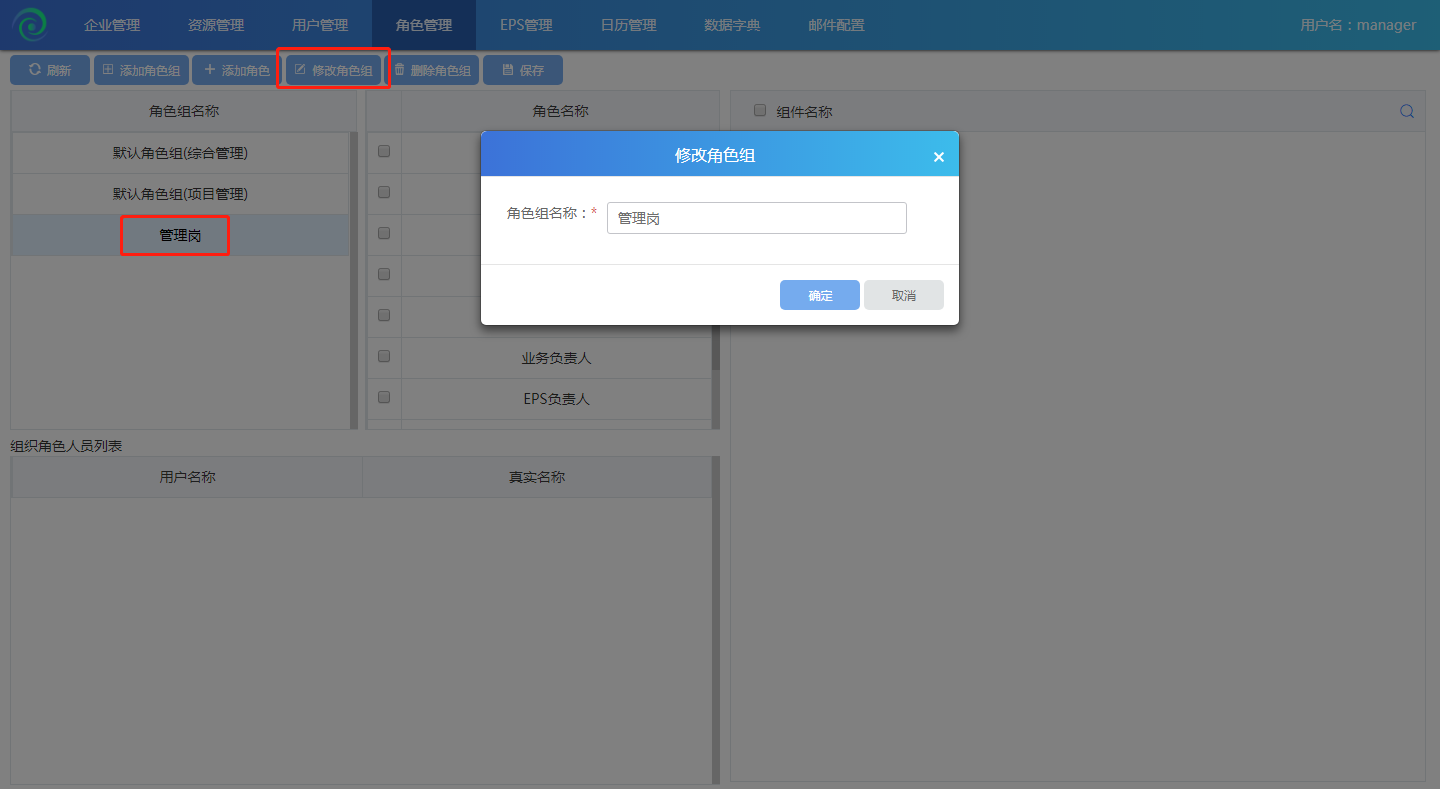The width and height of the screenshot is (1440, 789).
Task: Click the refresh (刷新) toolbar button
Action: click(x=50, y=70)
